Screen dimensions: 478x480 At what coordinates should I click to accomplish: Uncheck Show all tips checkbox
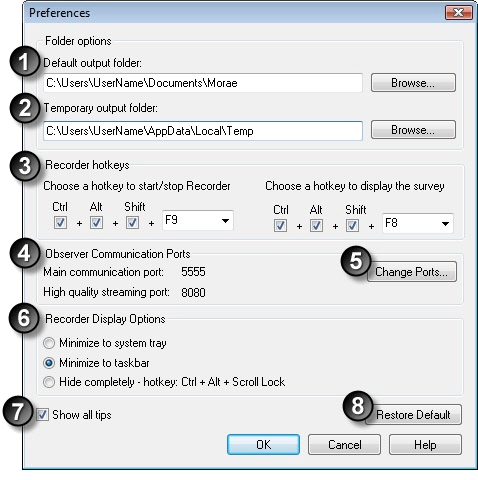pos(42,415)
